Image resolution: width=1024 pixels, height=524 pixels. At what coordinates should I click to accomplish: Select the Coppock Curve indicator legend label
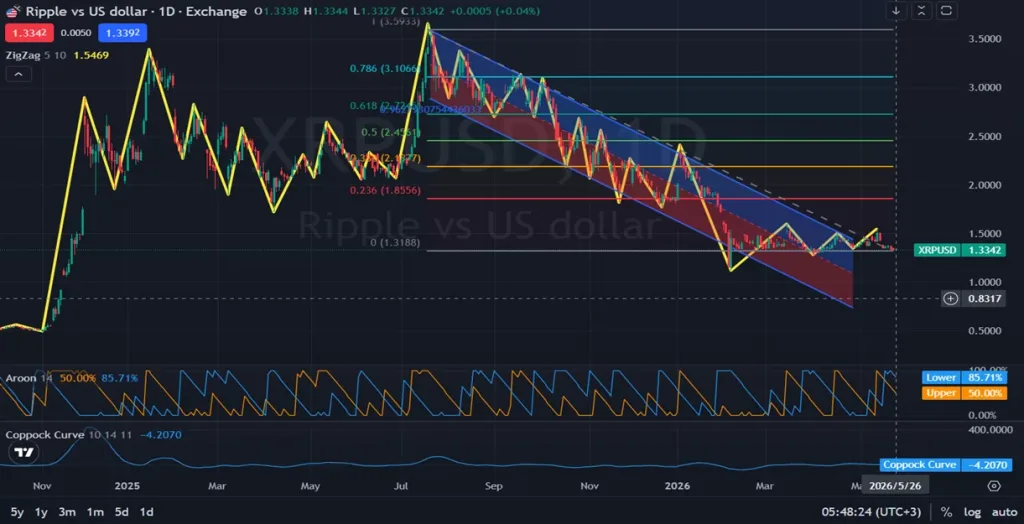click(44, 434)
